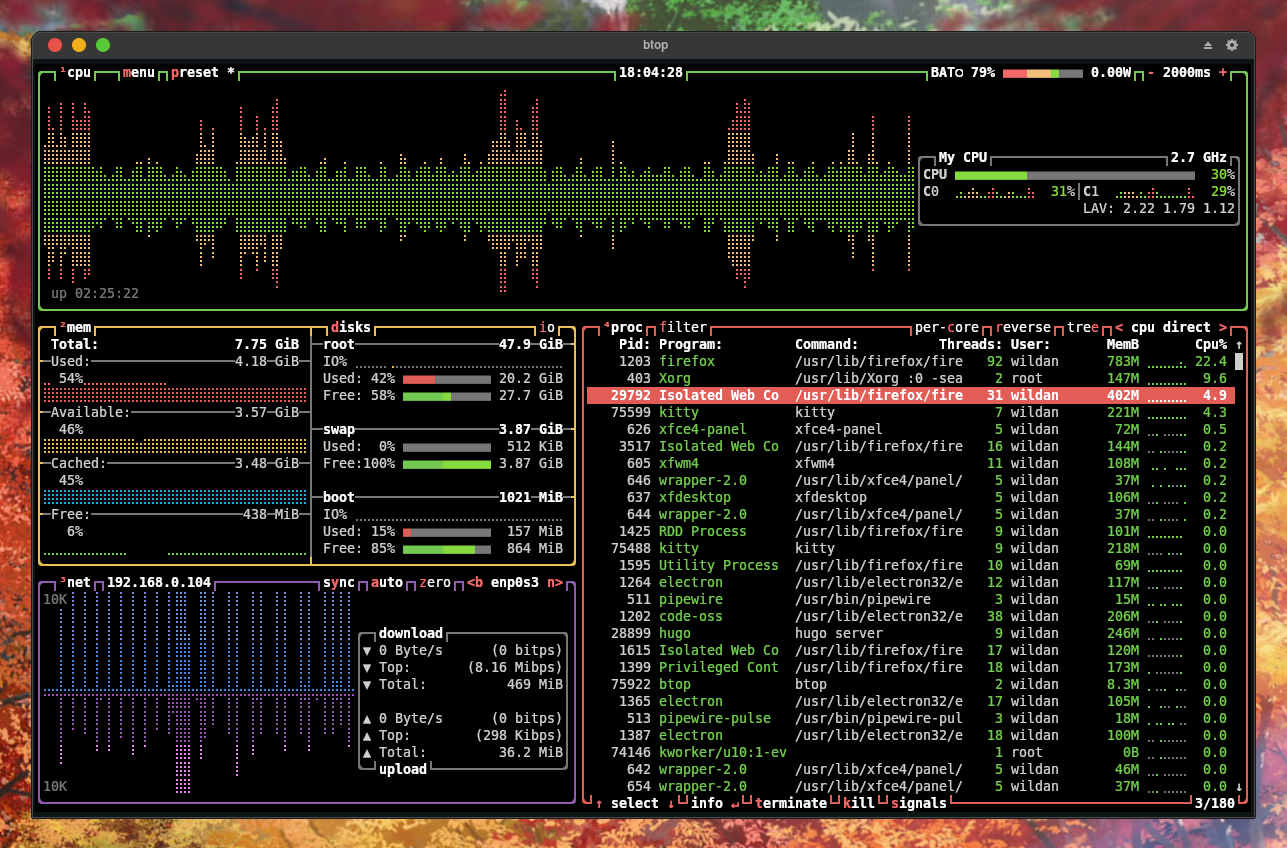Viewport: 1287px width, 848px height.
Task: Open the process filter
Action: pos(683,327)
